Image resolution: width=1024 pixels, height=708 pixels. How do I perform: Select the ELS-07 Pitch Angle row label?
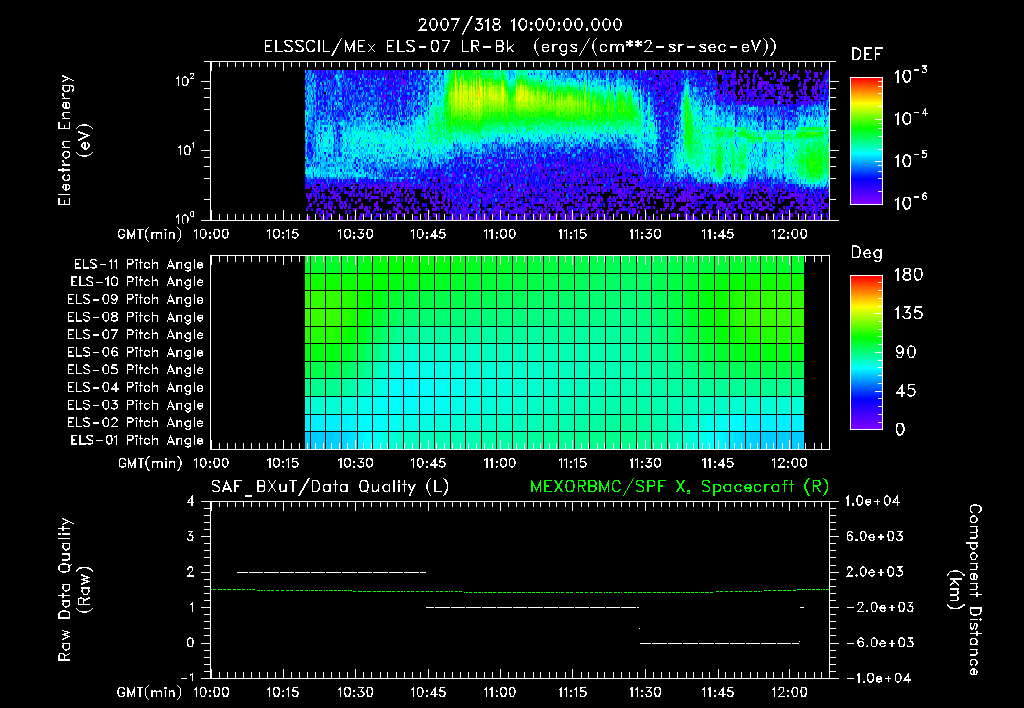tap(136, 335)
